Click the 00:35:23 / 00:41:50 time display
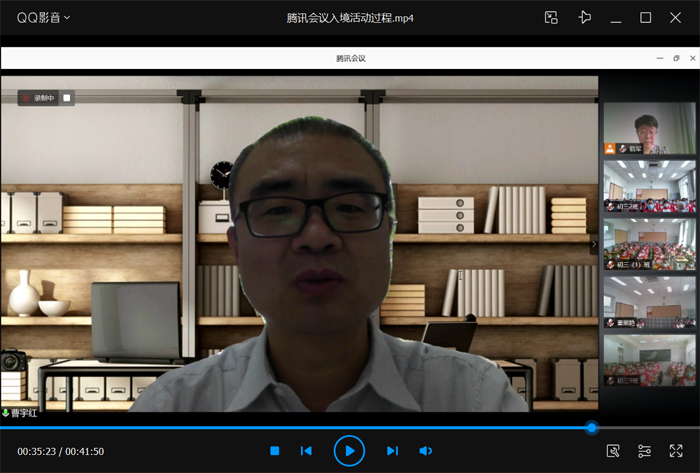 [61, 452]
